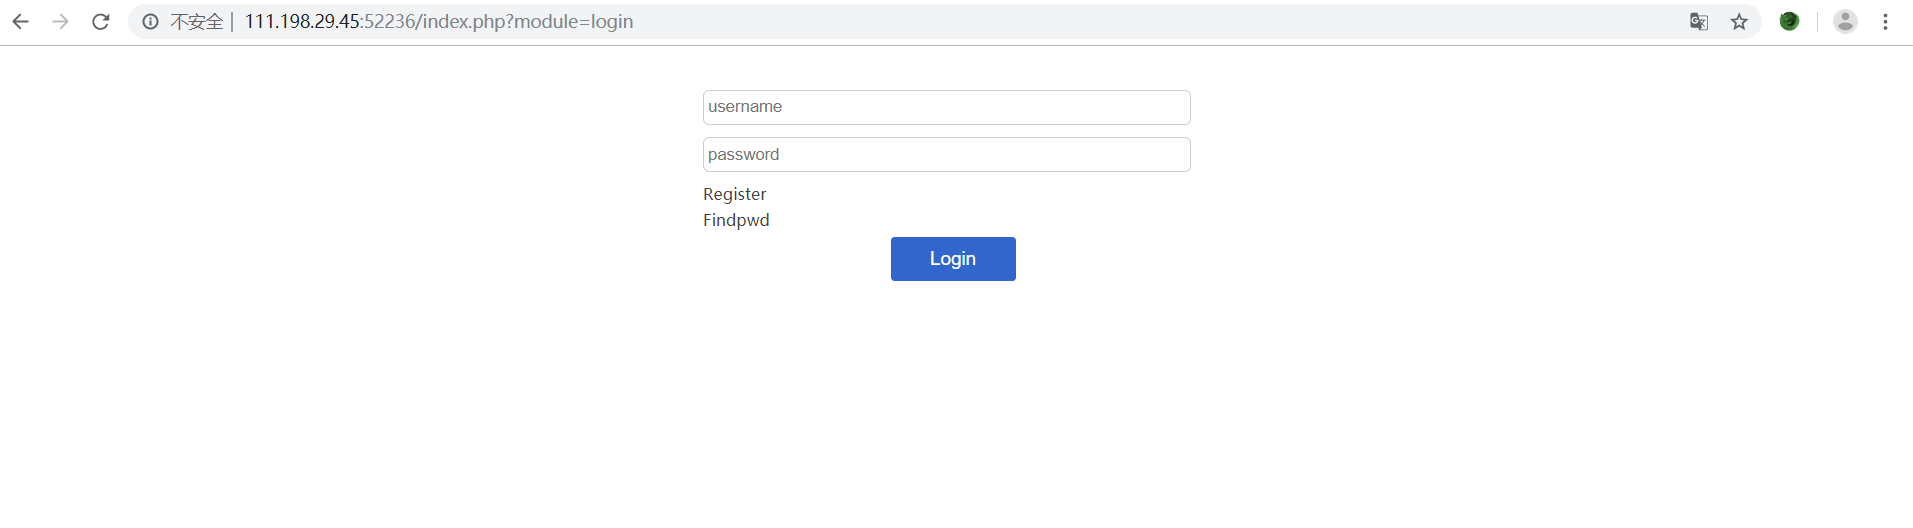
Task: Click the 不安全 not-secure label
Action: point(196,22)
